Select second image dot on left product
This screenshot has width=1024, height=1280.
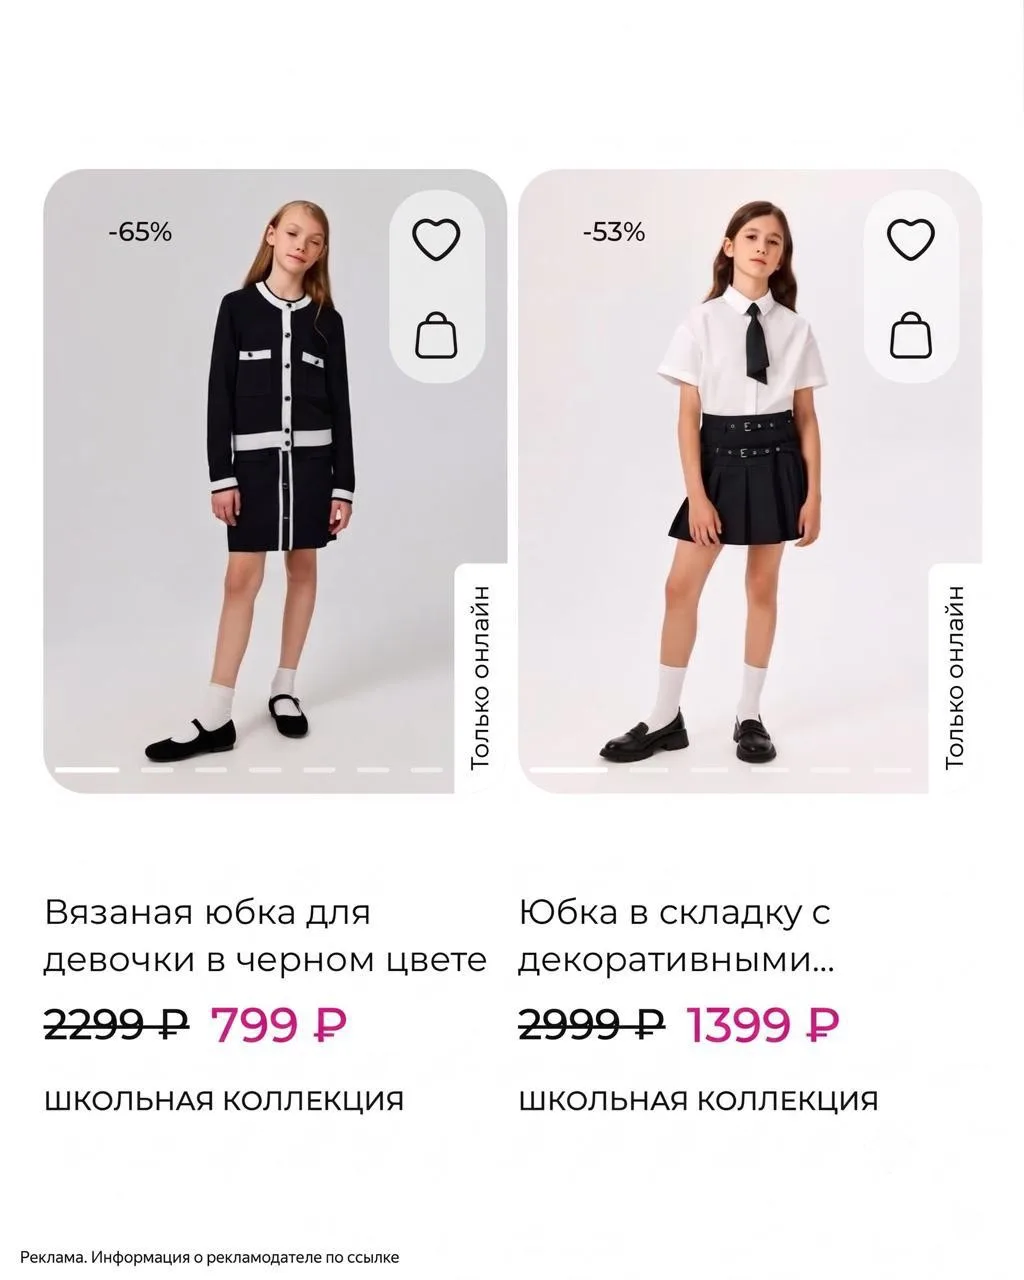tap(156, 770)
